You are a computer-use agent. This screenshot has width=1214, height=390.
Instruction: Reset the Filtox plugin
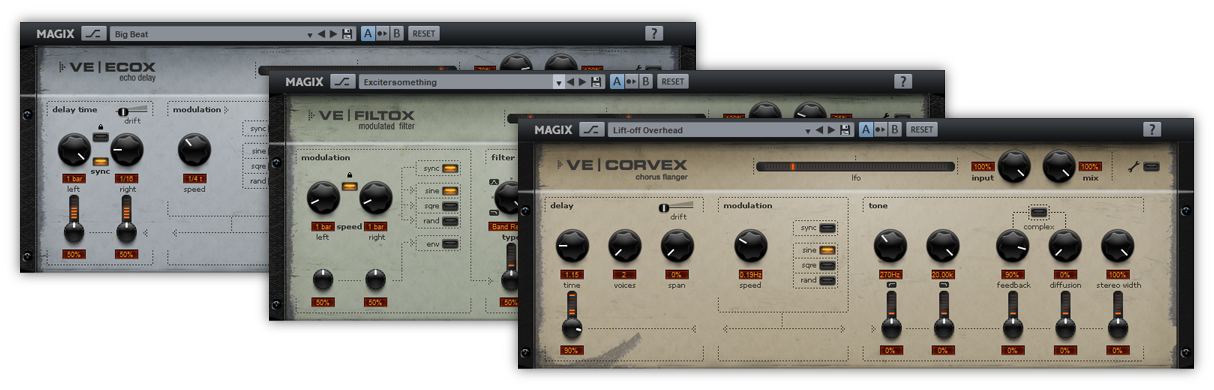point(672,82)
